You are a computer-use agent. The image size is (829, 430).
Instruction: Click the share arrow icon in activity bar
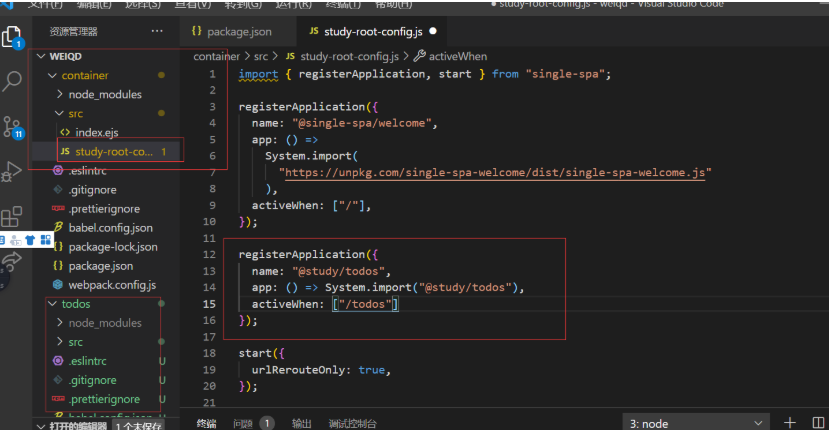(12, 260)
